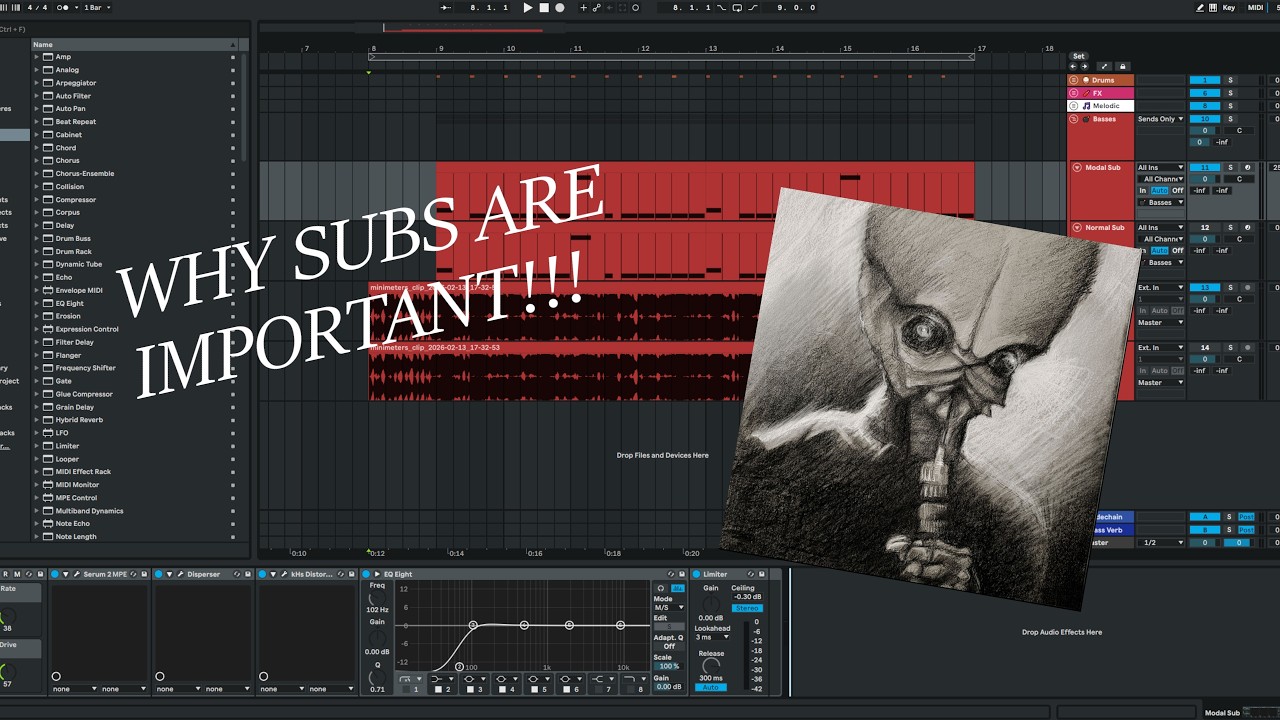Expand the Compressor folder in browser
The height and width of the screenshot is (720, 1280).
[x=36, y=200]
